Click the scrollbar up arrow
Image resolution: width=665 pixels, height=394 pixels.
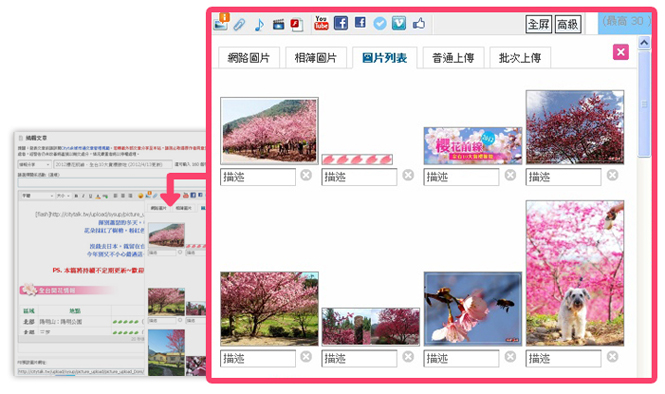point(644,42)
